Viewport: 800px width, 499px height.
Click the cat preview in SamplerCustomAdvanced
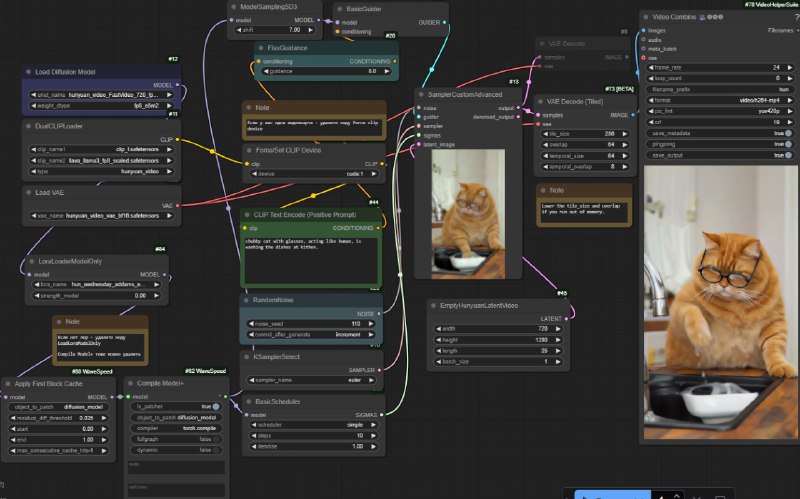pos(468,214)
